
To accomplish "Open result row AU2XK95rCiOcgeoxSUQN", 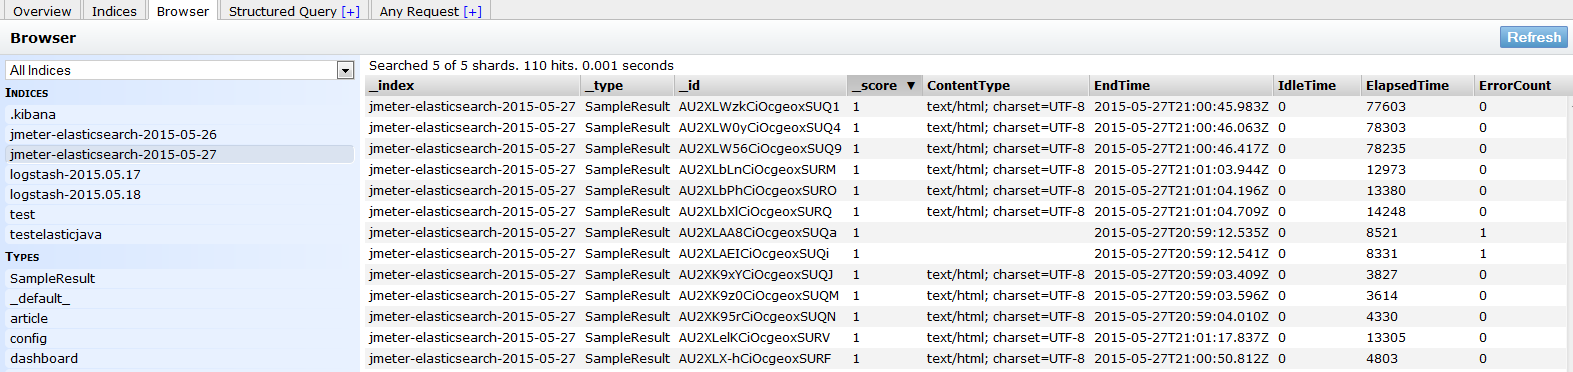I will [x=966, y=316].
